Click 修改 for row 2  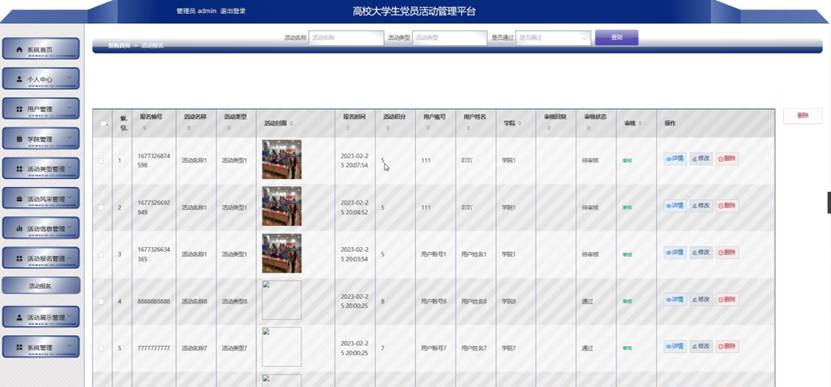click(701, 206)
